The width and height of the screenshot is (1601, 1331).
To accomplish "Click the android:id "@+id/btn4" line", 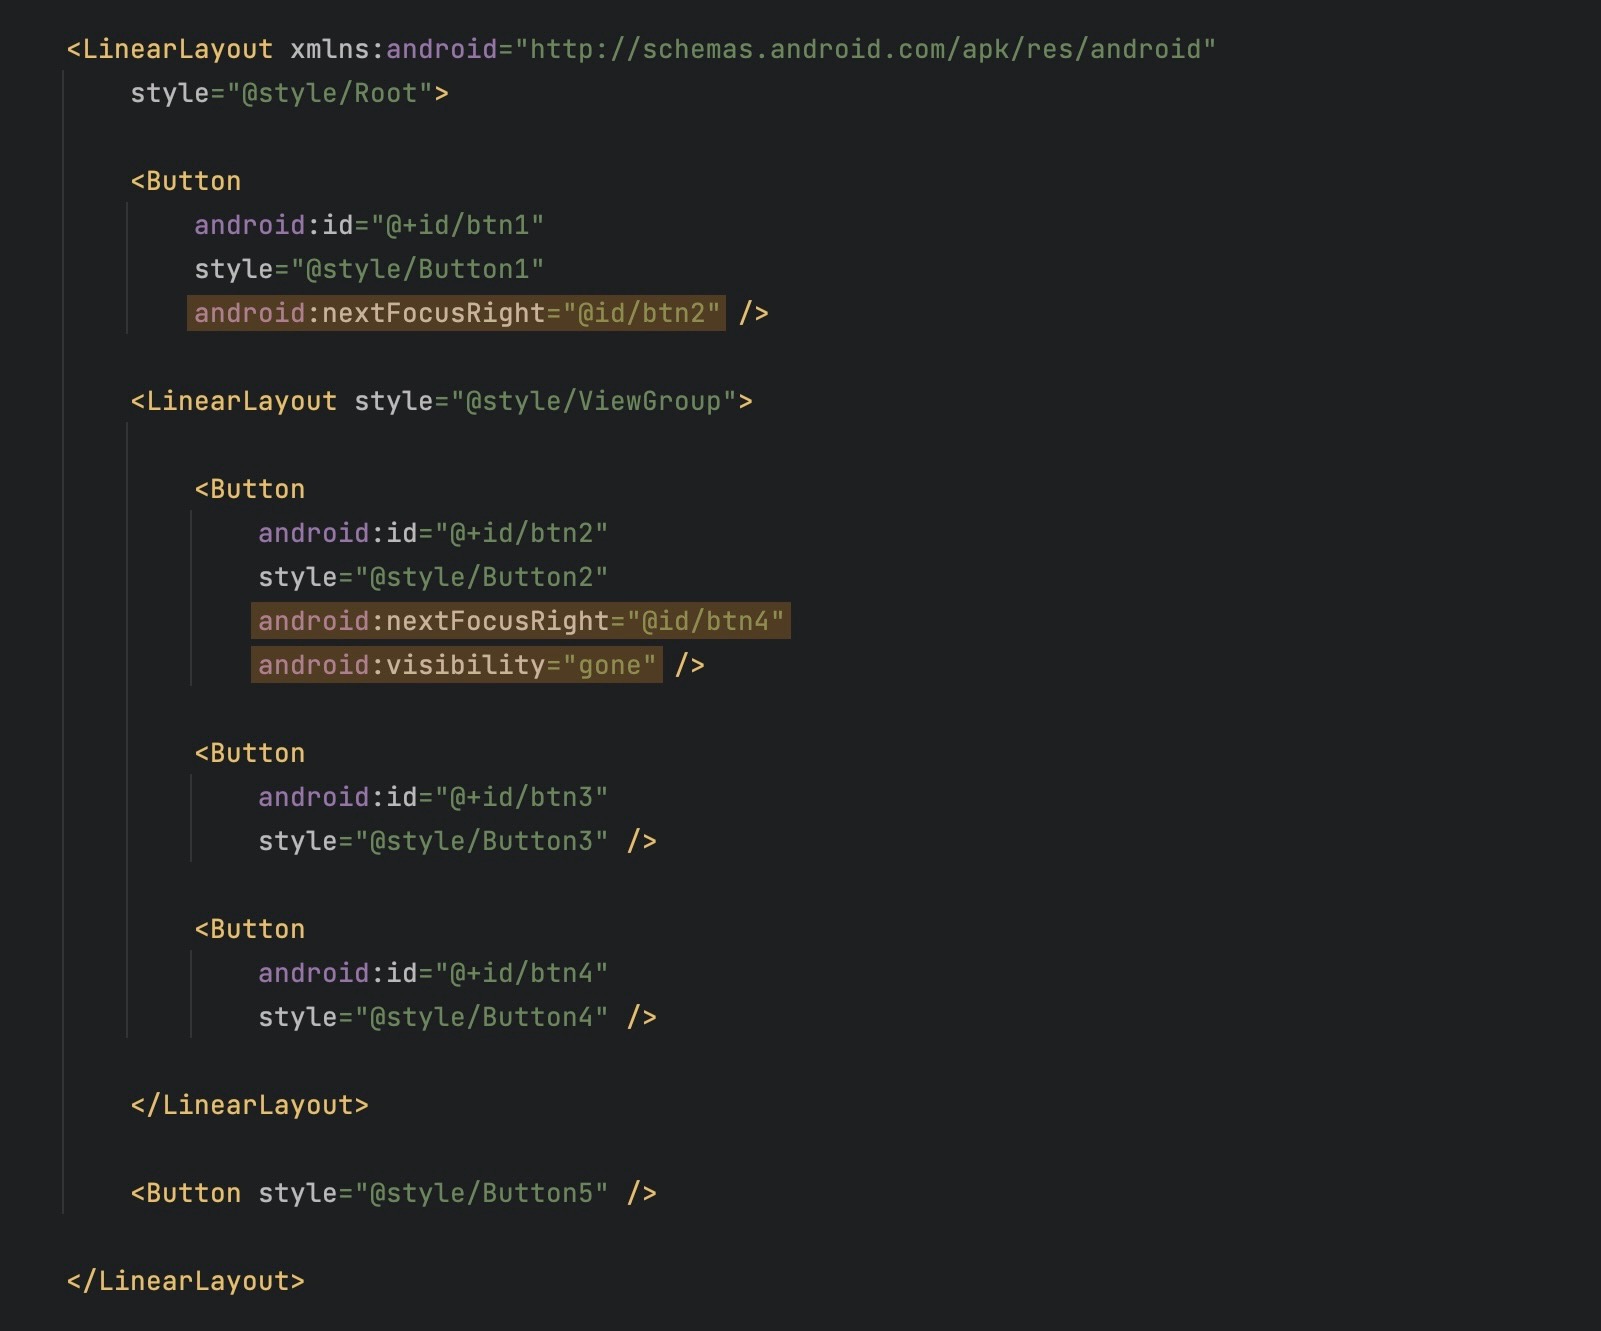I will (x=433, y=973).
